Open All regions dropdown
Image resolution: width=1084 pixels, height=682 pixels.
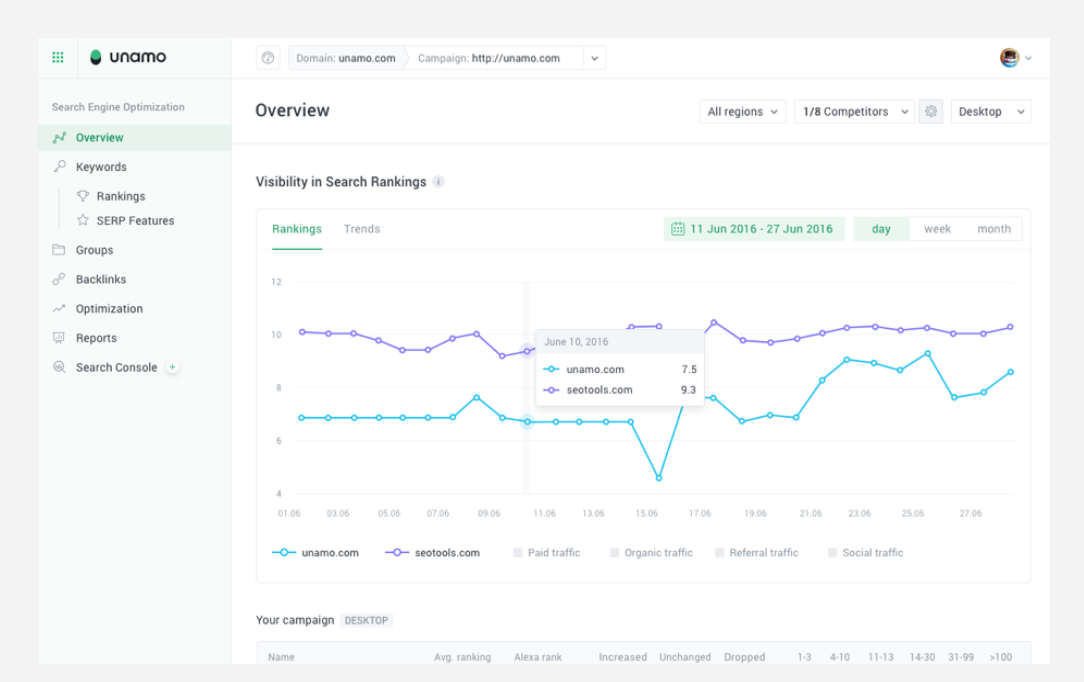tap(742, 111)
